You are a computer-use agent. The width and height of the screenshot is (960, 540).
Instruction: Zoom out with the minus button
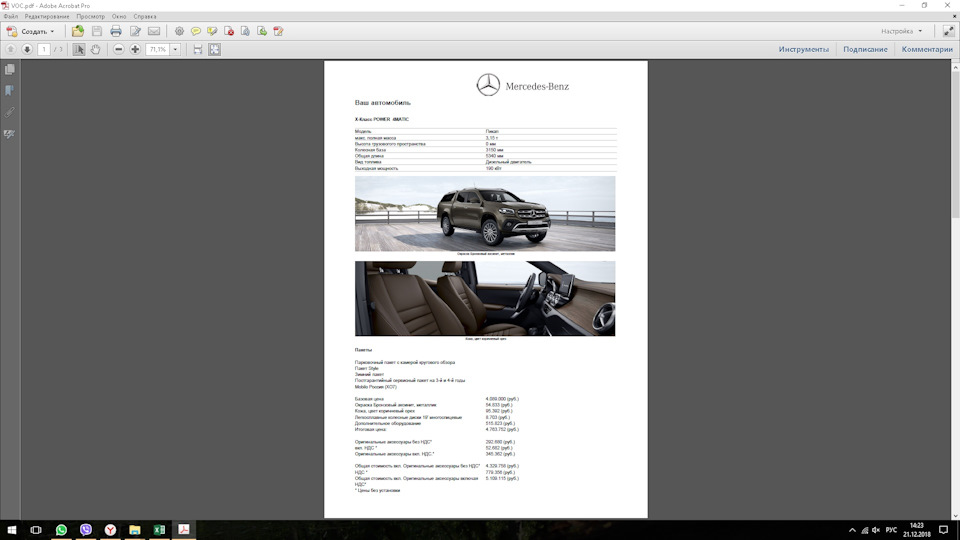click(119, 49)
